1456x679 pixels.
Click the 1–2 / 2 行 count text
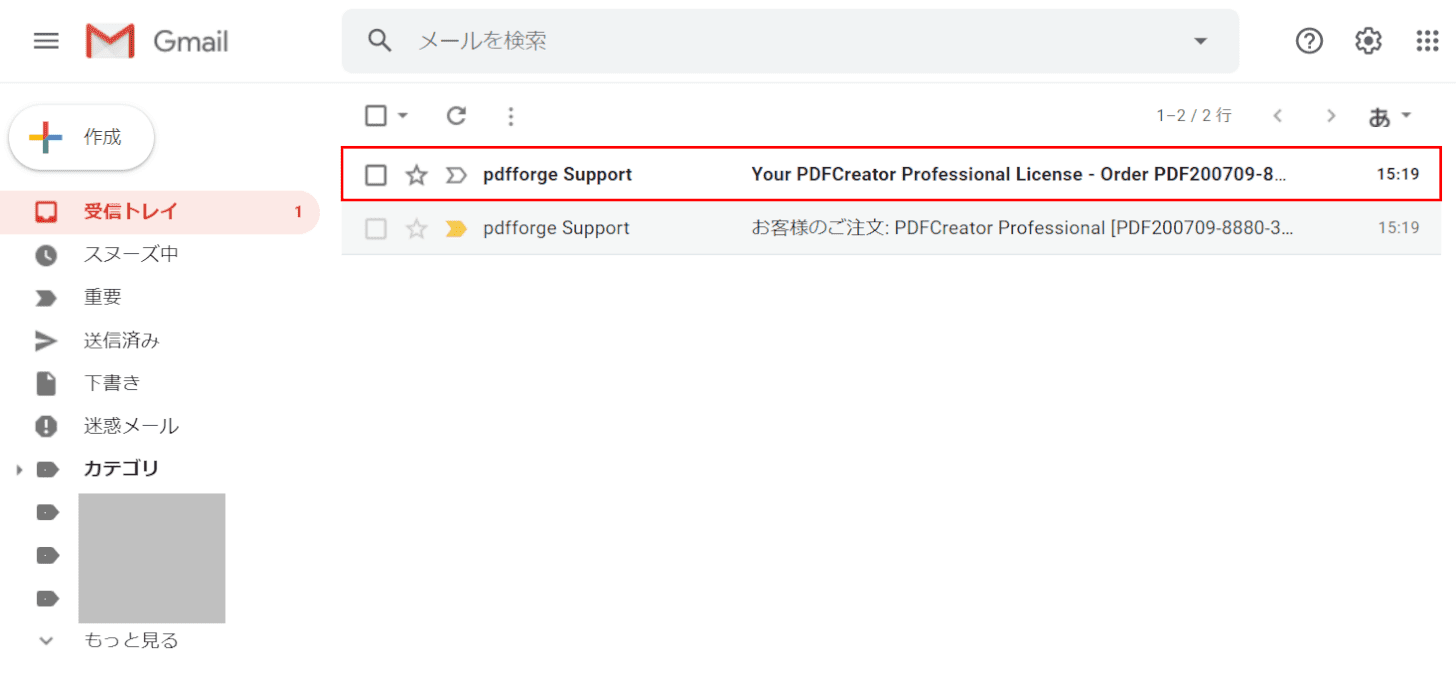1194,116
